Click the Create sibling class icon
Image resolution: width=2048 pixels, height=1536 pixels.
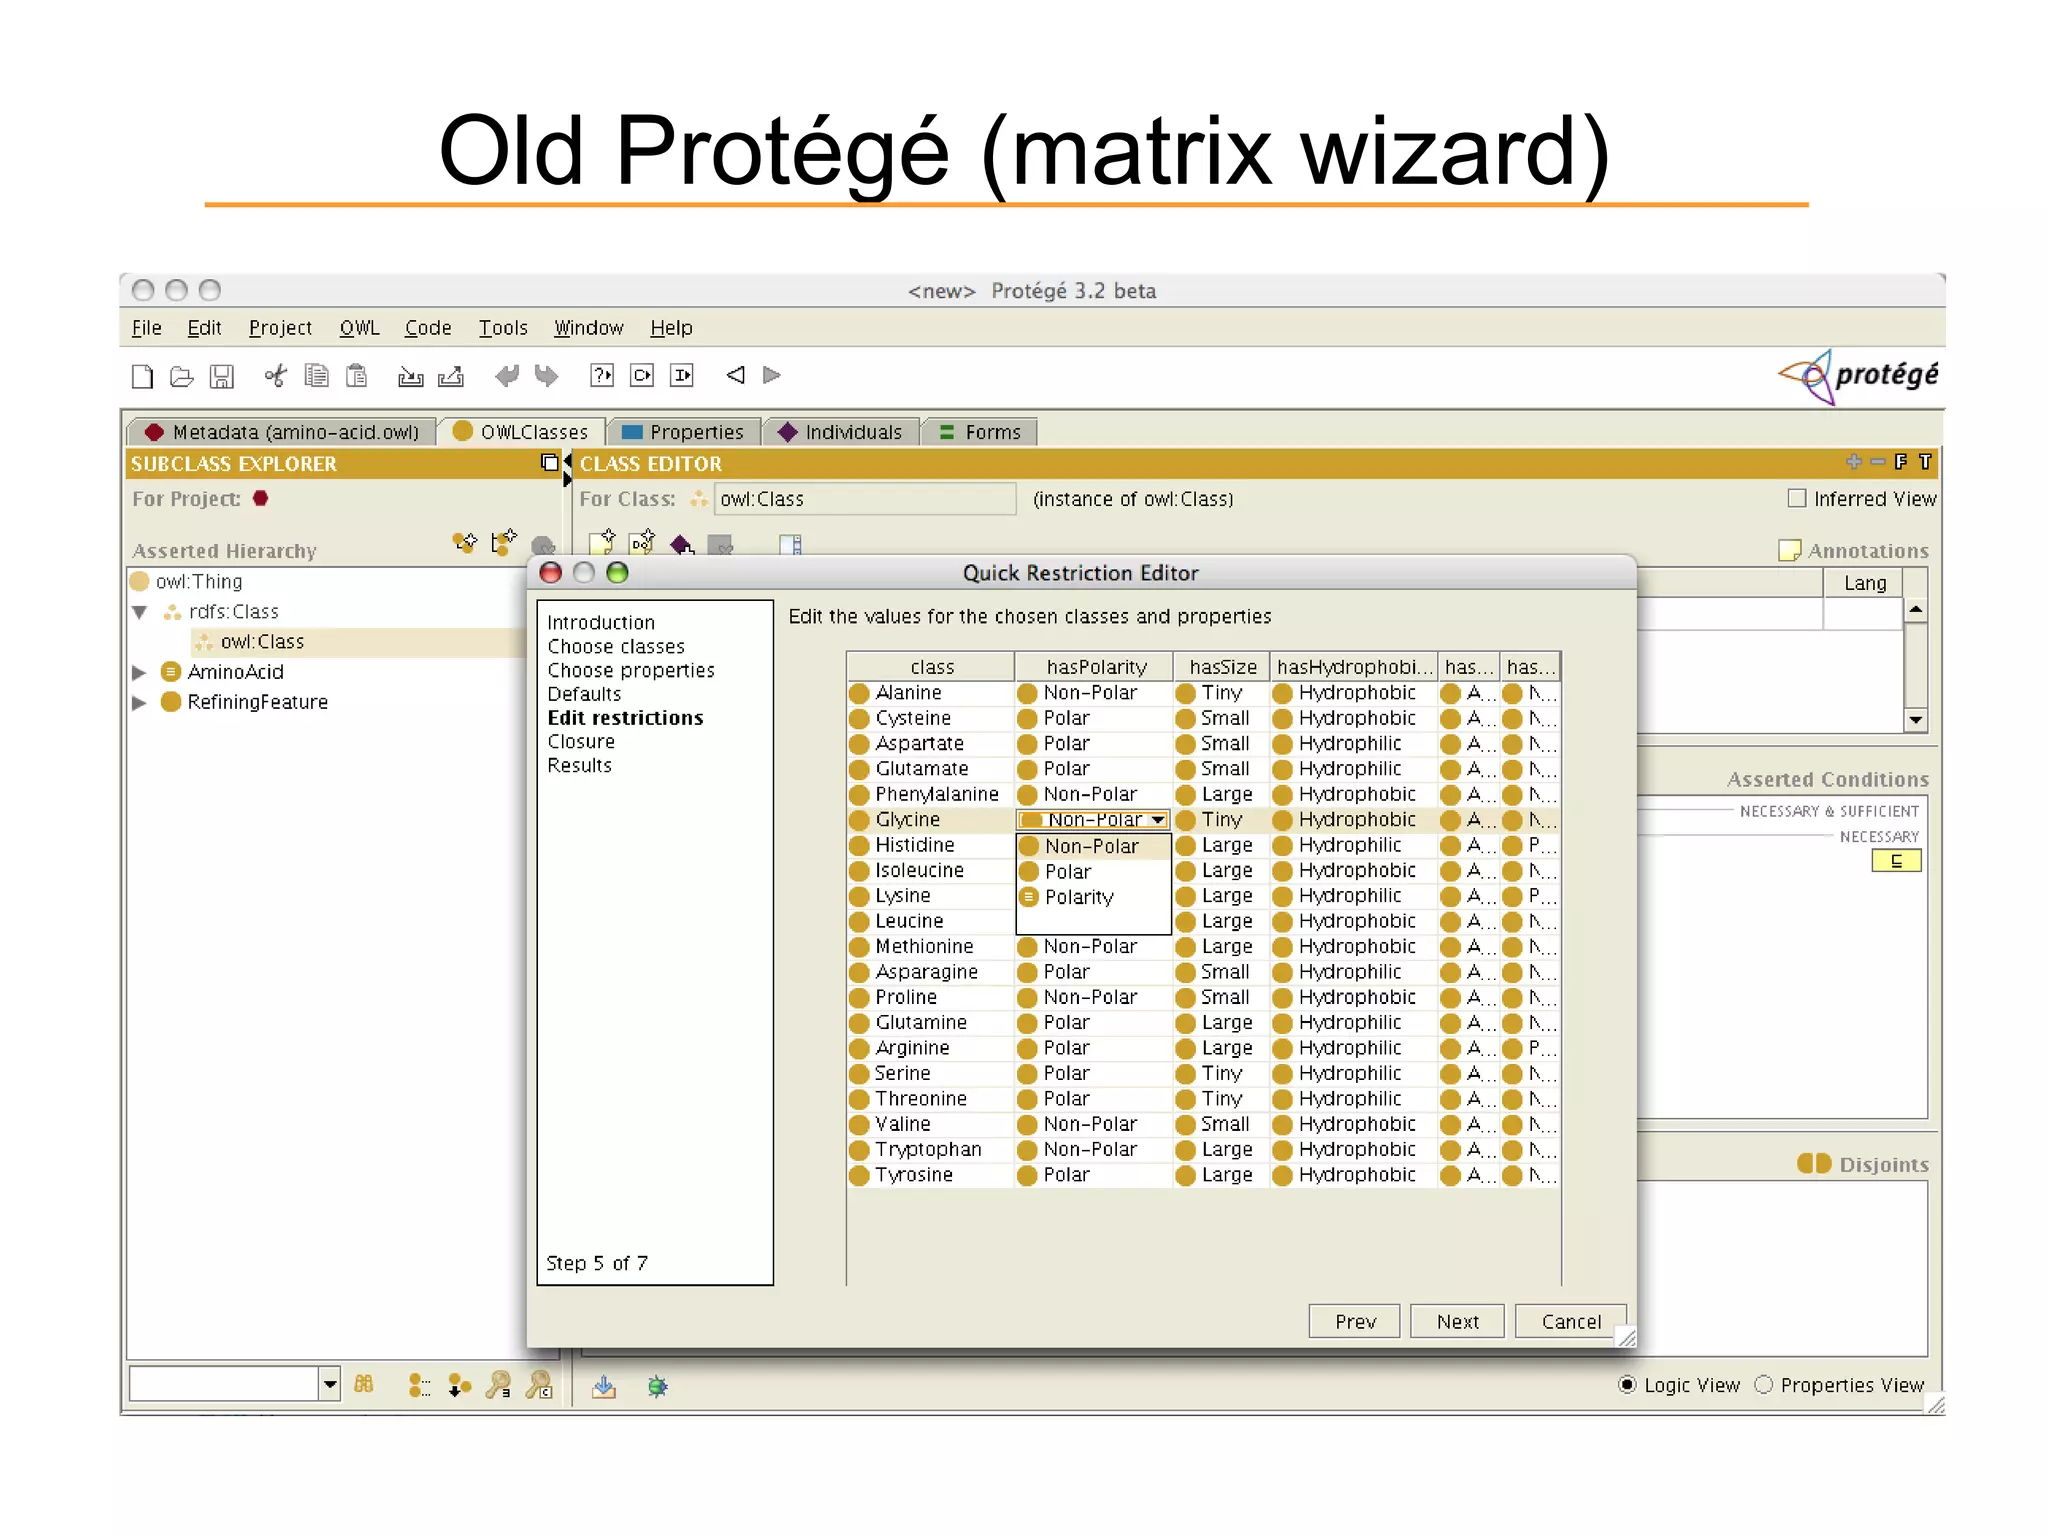tap(504, 542)
